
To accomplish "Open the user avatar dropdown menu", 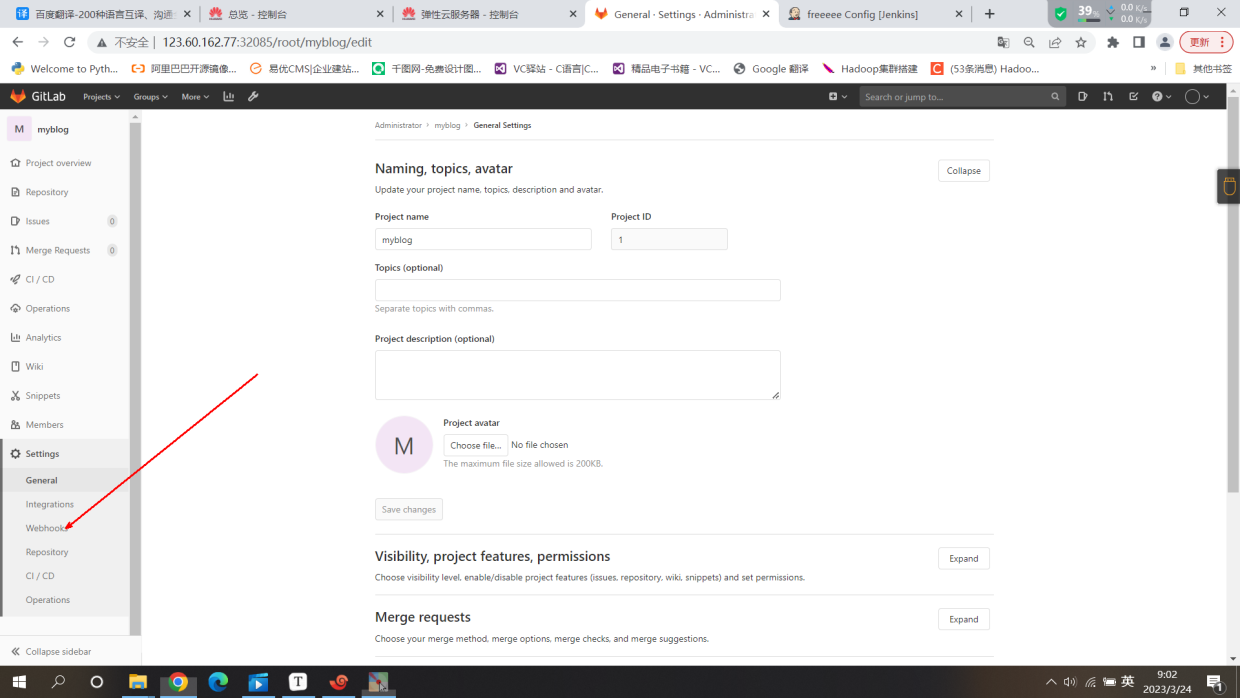I will pyautogui.click(x=1197, y=97).
